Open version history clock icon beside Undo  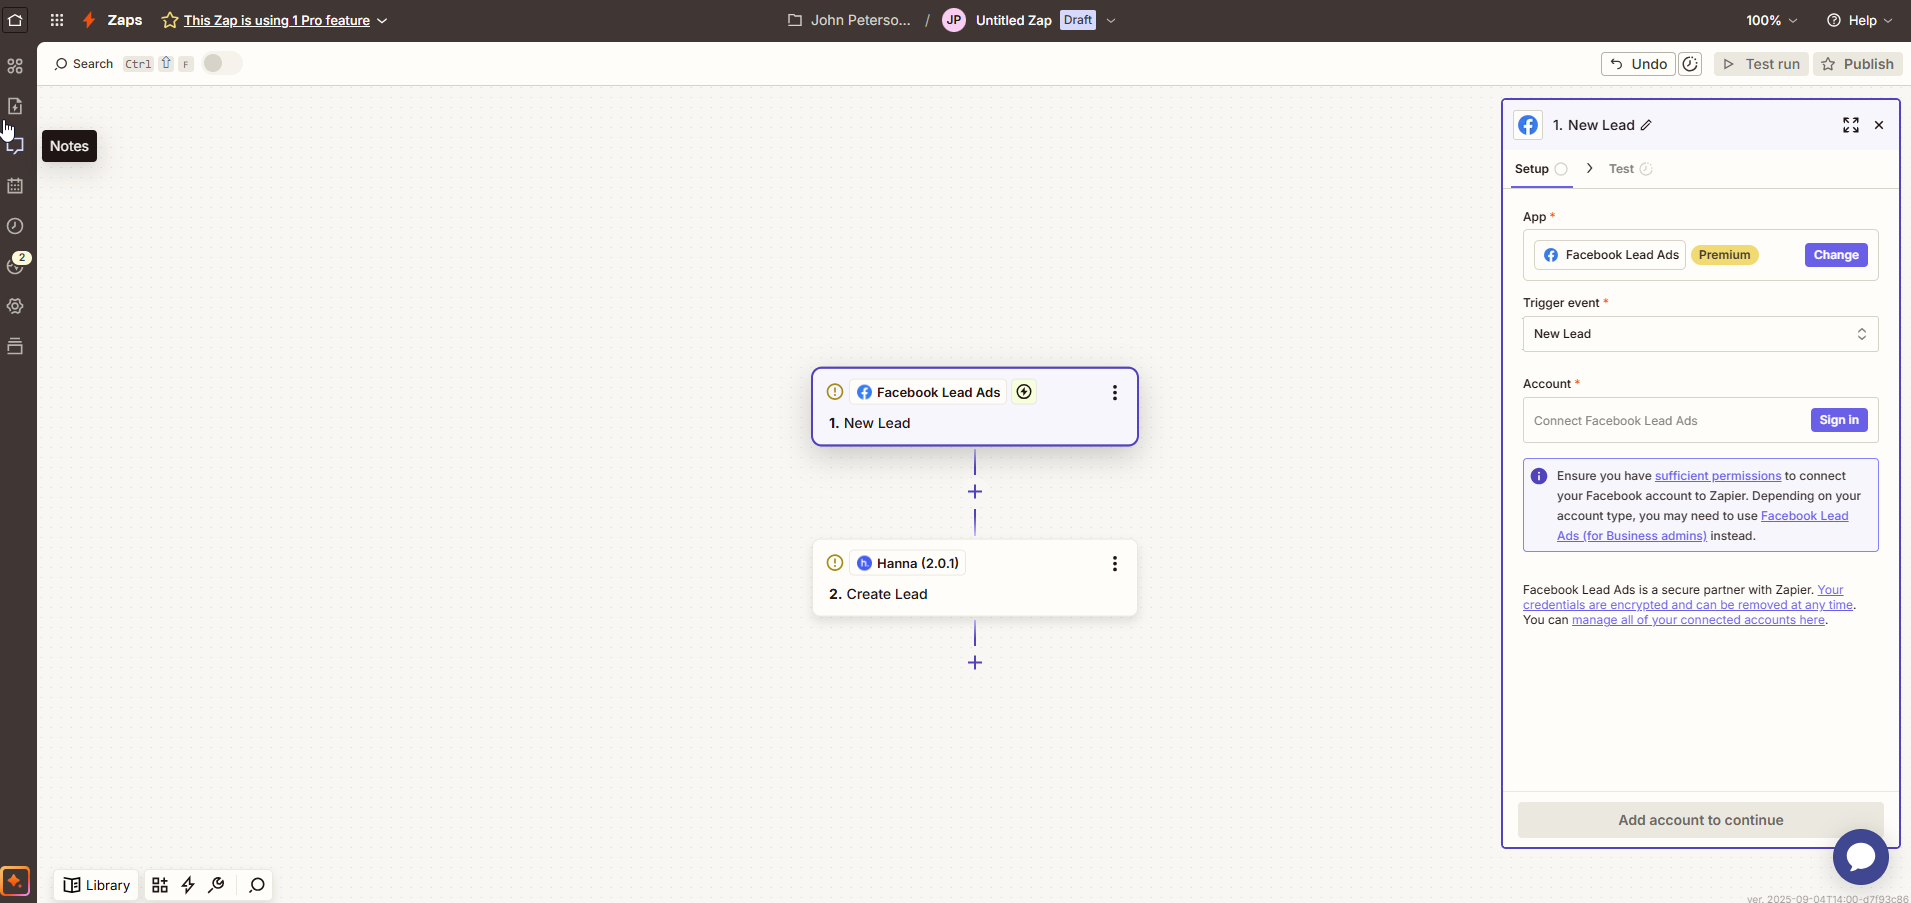(x=1690, y=64)
